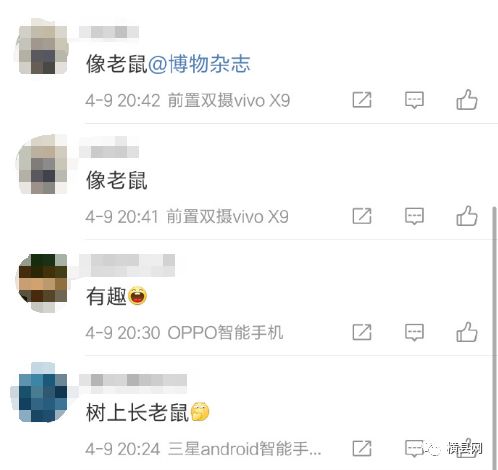Open avatar of first commenter
Screen dimensions: 498x470
pos(42,47)
